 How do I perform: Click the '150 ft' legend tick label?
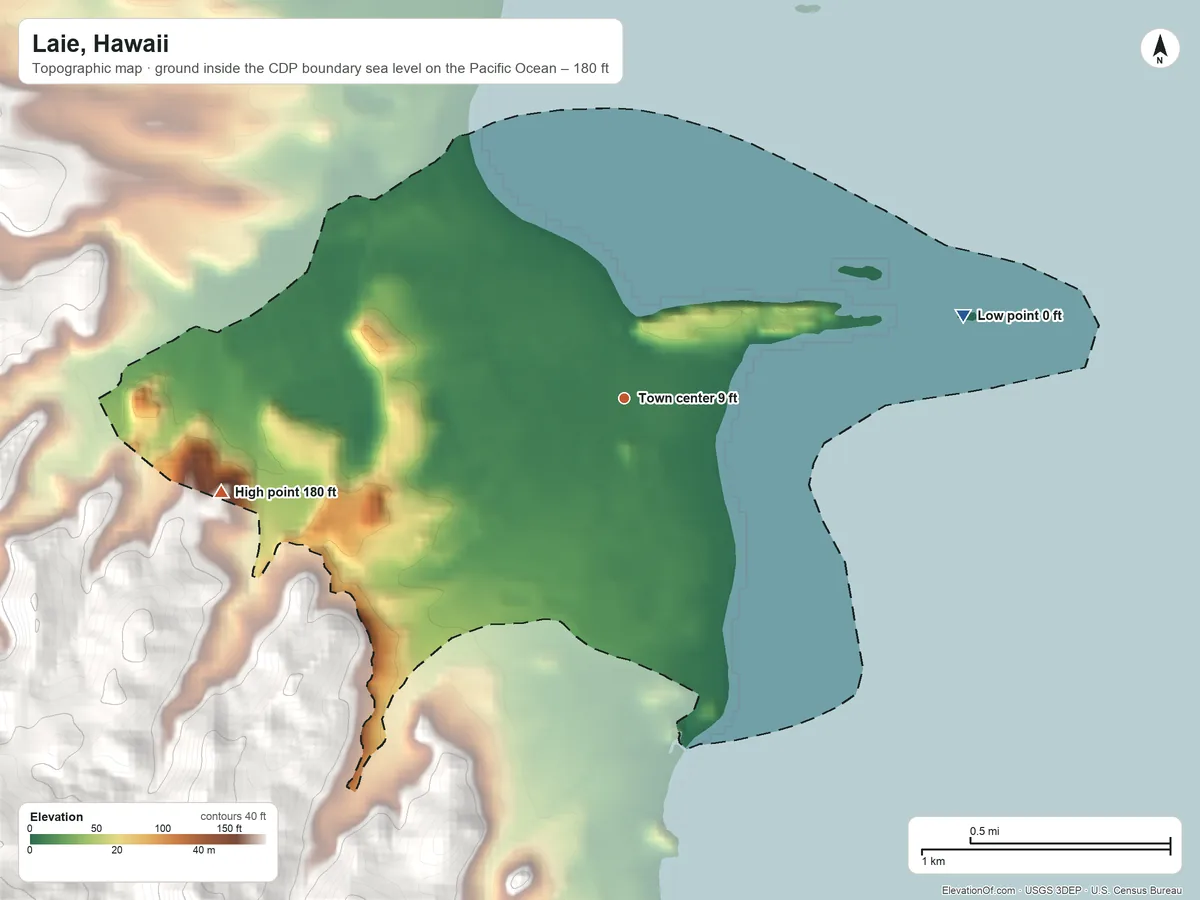coord(230,828)
